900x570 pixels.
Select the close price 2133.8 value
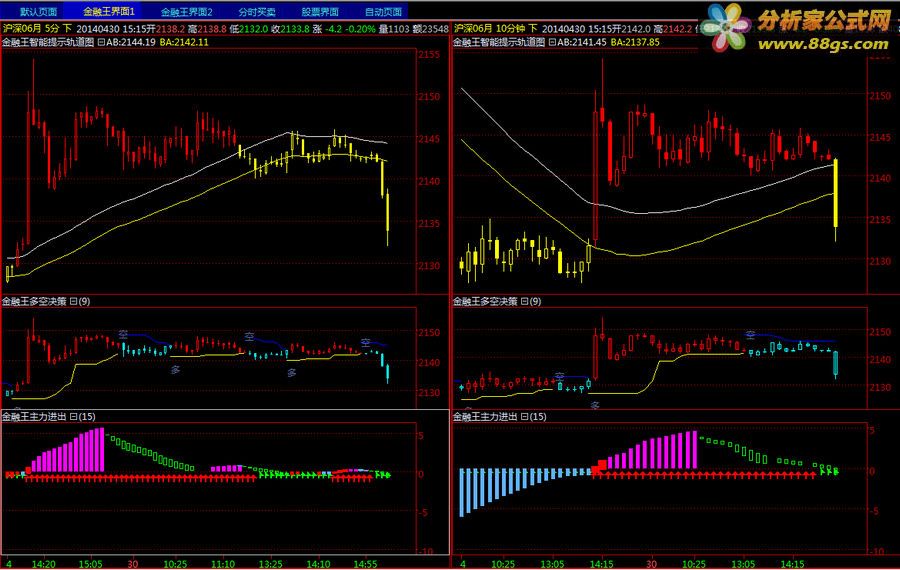click(295, 28)
